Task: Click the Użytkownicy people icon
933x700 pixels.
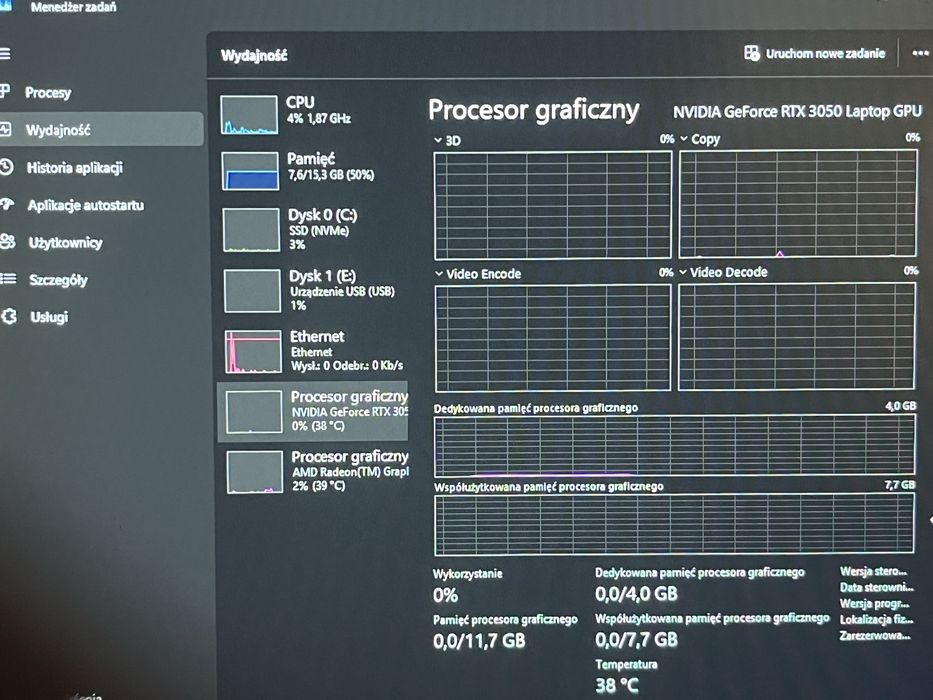Action: pyautogui.click(x=8, y=242)
